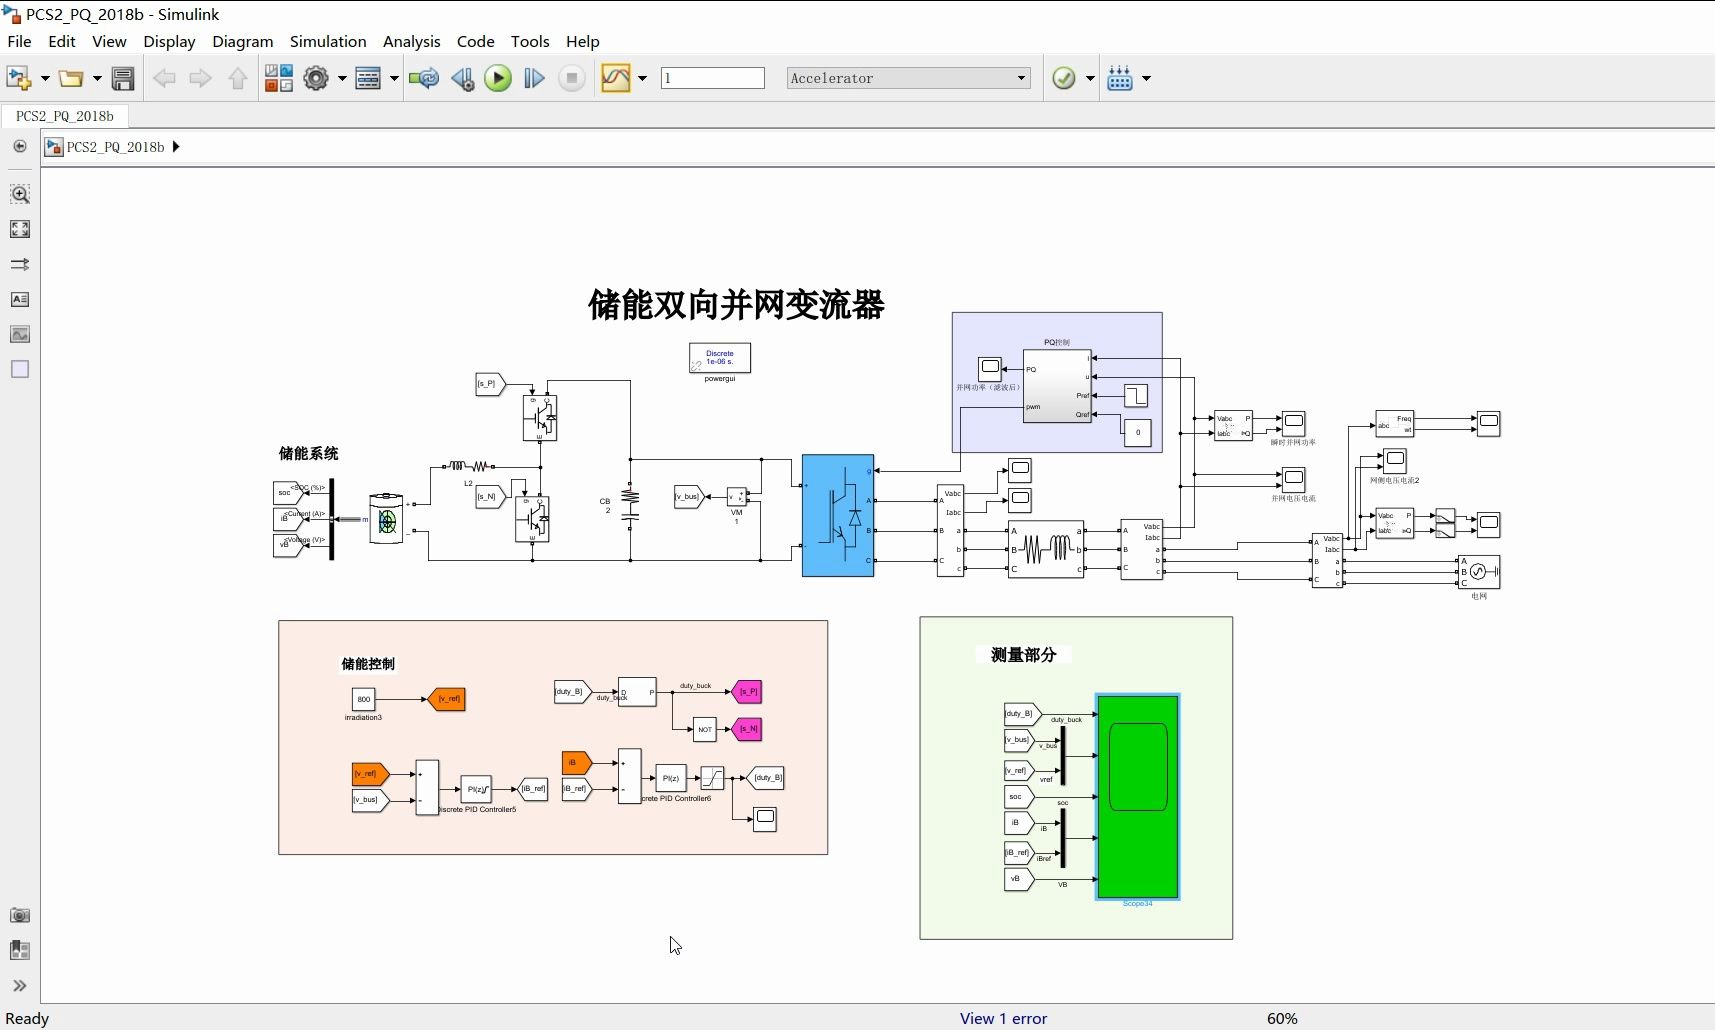Click the Back navigation arrow

(165, 78)
